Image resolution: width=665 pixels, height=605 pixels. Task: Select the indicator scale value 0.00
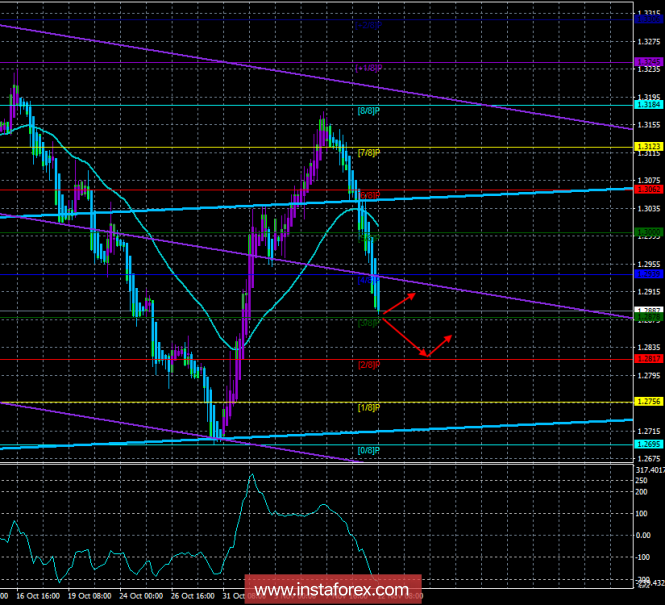pos(643,535)
